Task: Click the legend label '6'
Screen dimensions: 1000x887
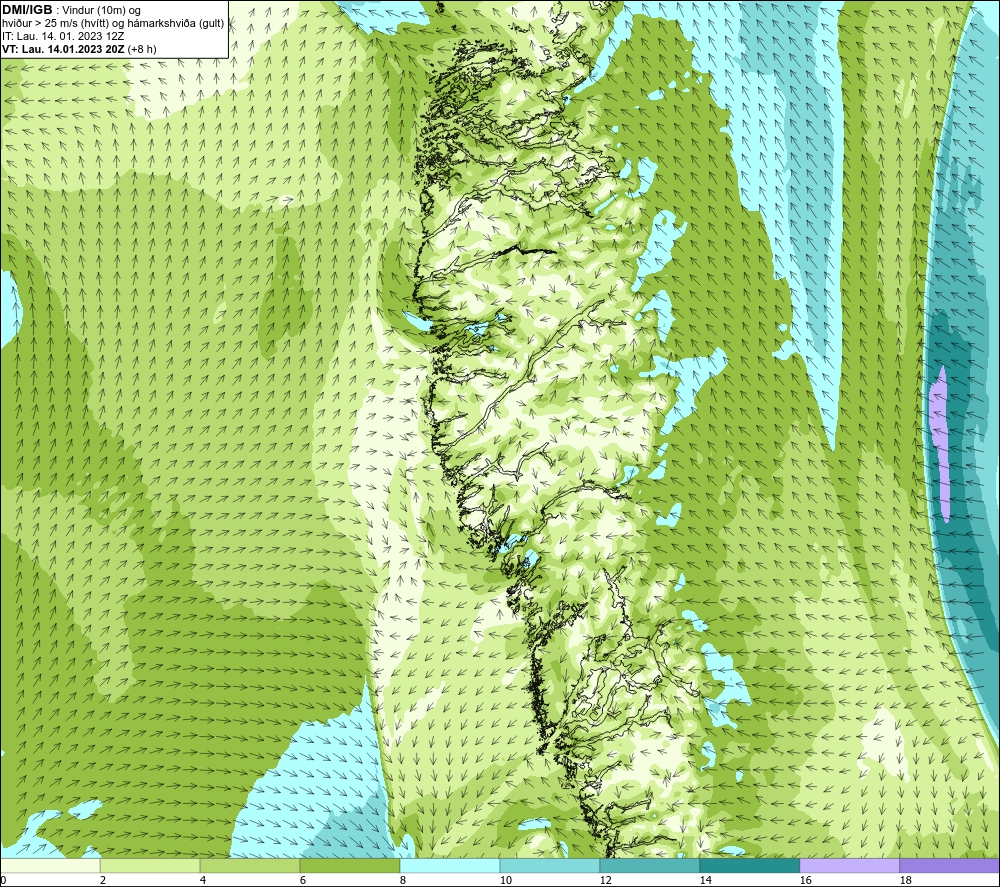Action: click(x=302, y=881)
